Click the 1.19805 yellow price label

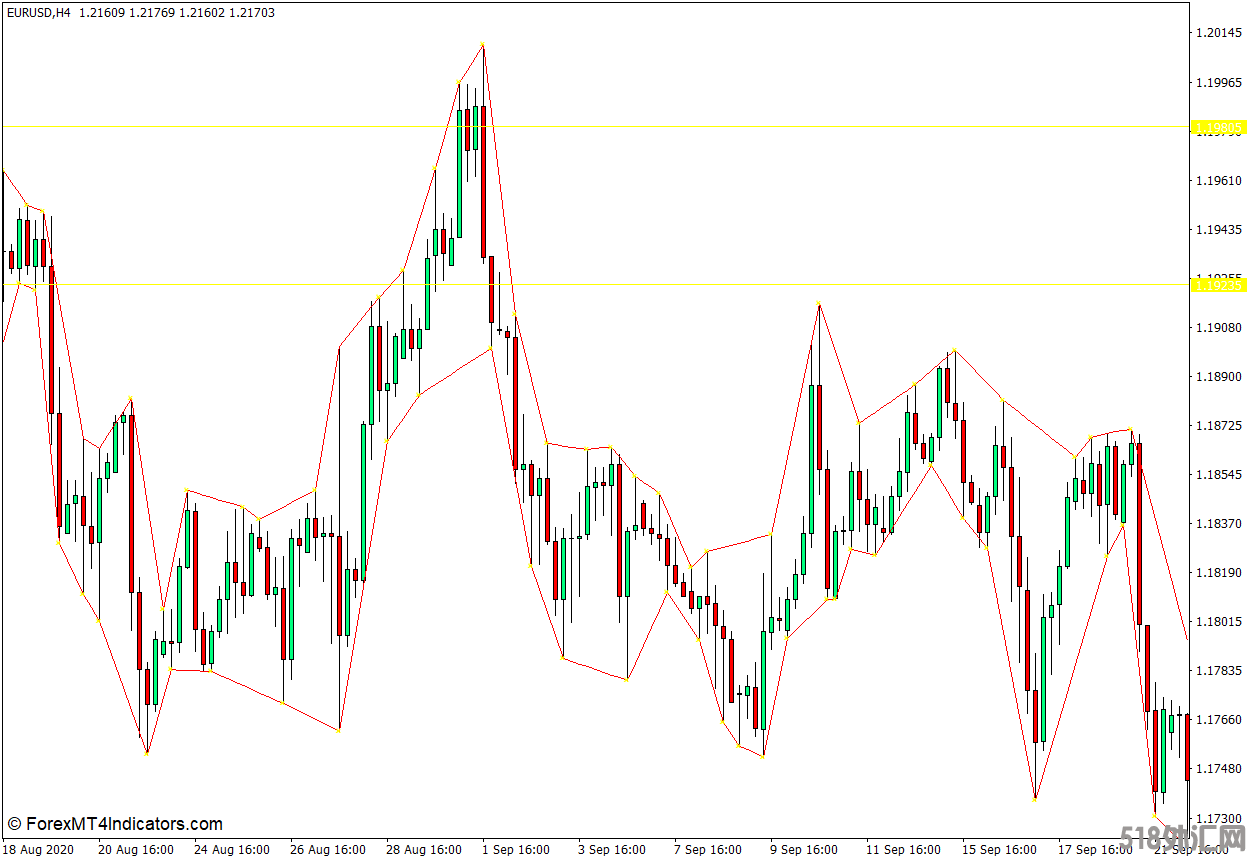click(1218, 127)
